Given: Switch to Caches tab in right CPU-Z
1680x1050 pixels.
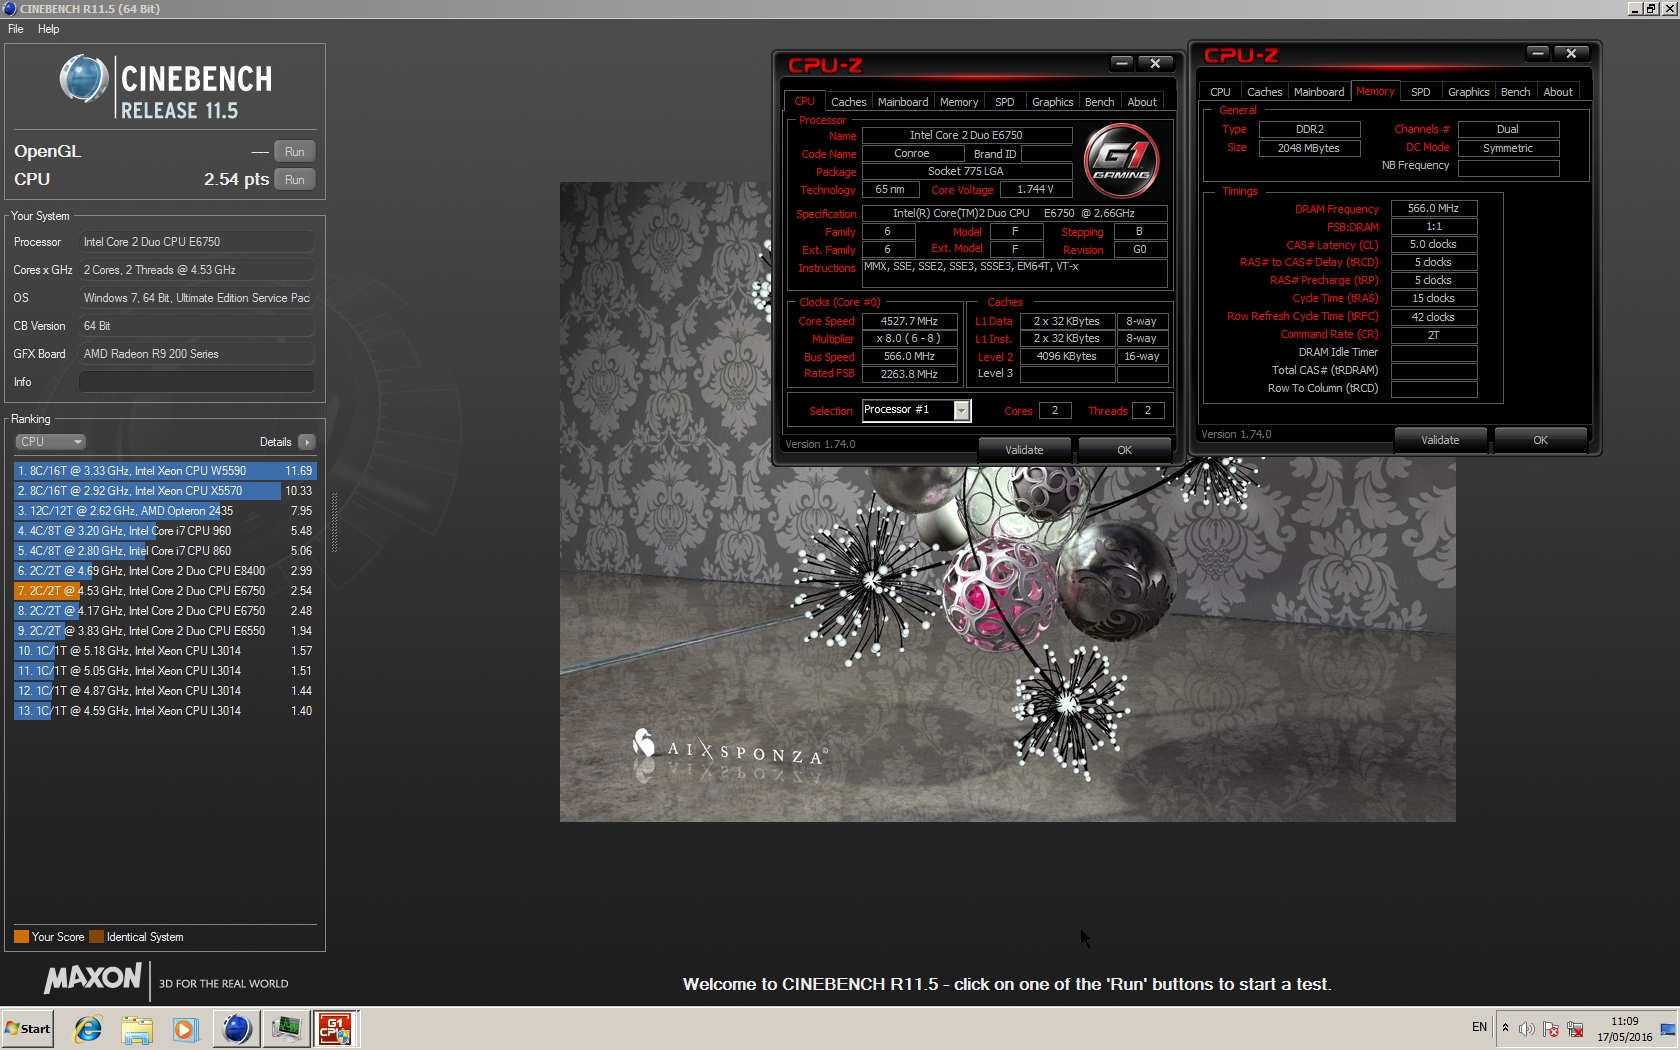Looking at the screenshot, I should 1264,92.
